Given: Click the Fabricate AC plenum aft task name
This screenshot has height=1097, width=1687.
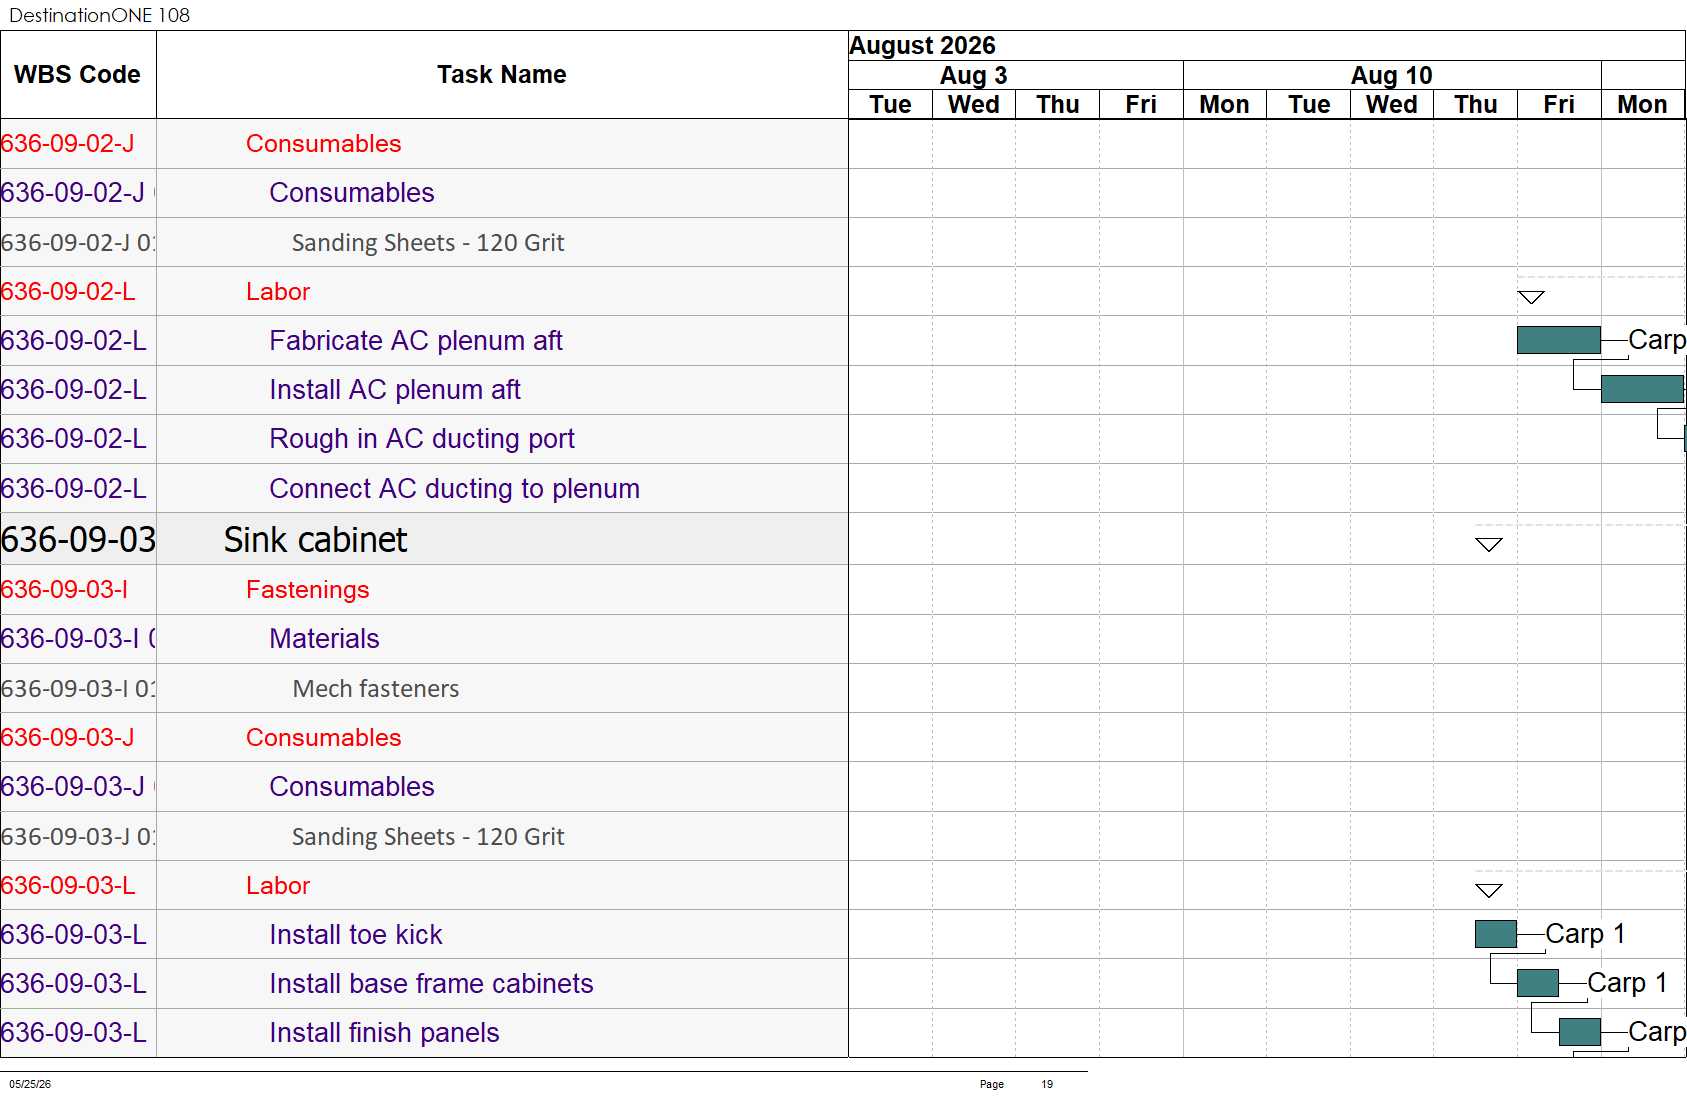Looking at the screenshot, I should [416, 341].
